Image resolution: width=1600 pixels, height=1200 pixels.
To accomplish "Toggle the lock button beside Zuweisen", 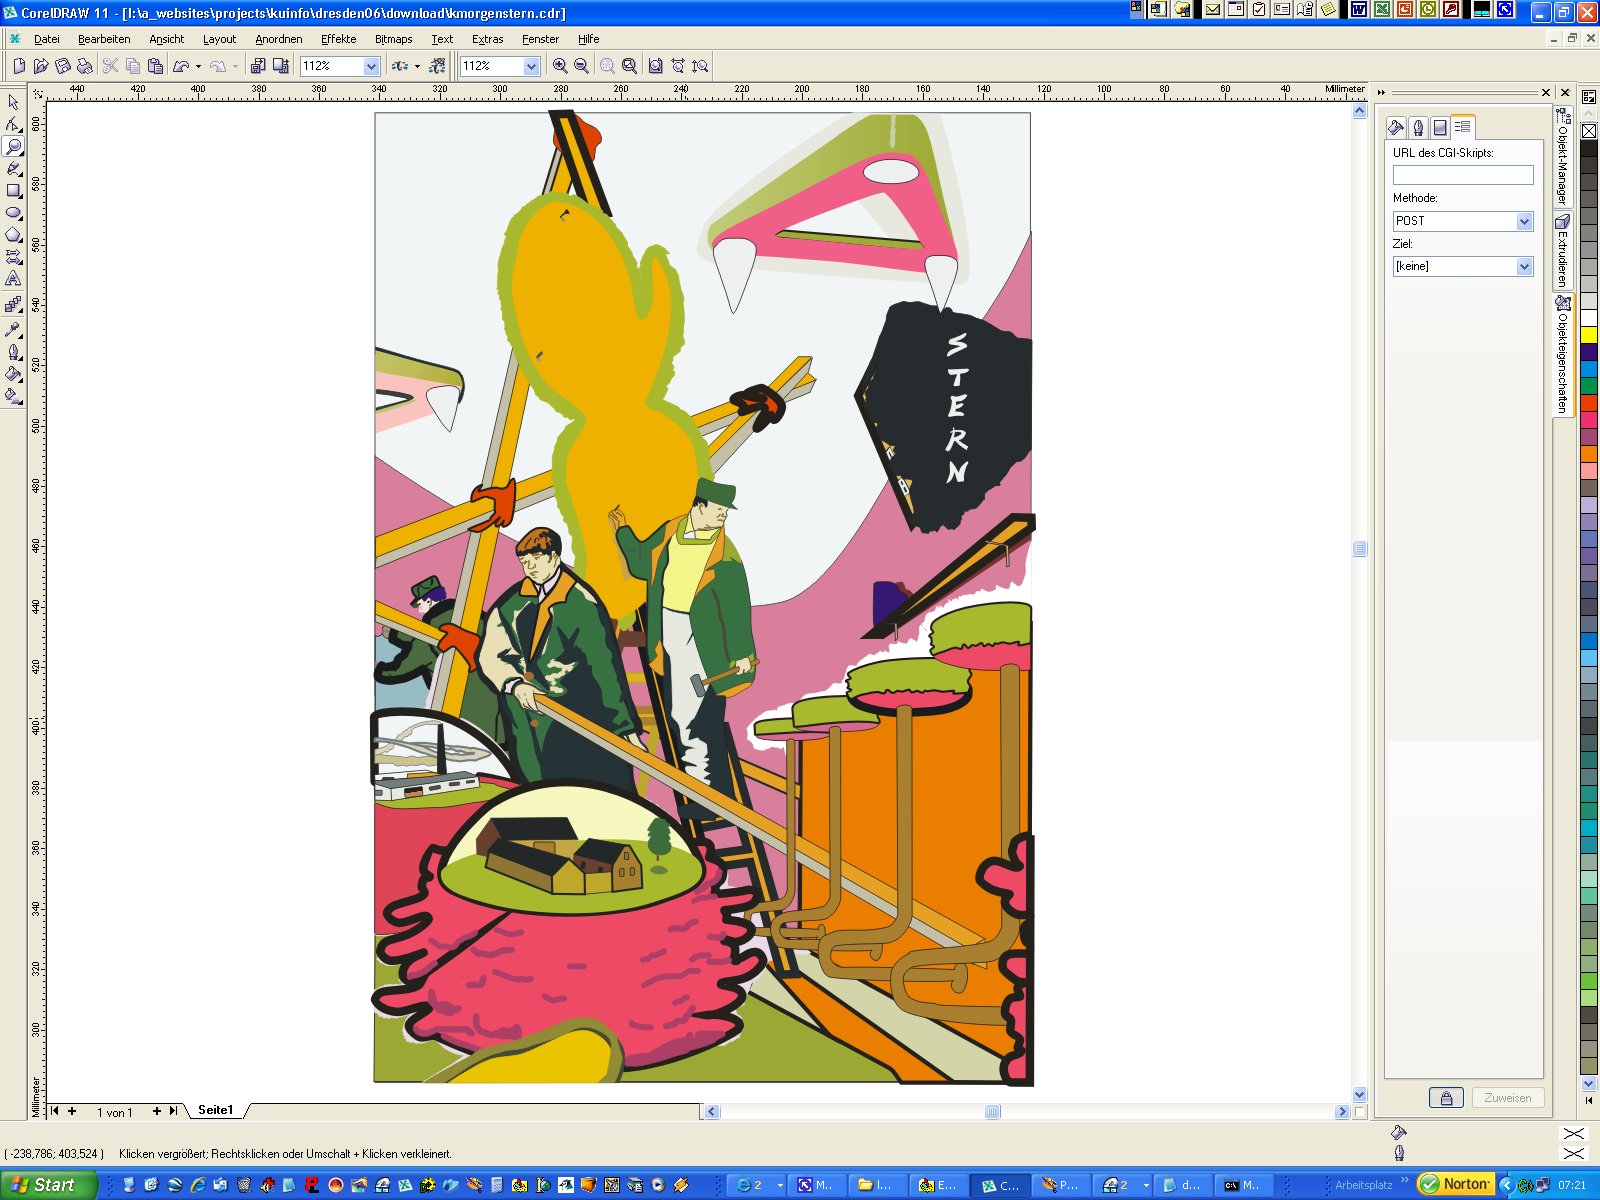I will (1446, 1098).
